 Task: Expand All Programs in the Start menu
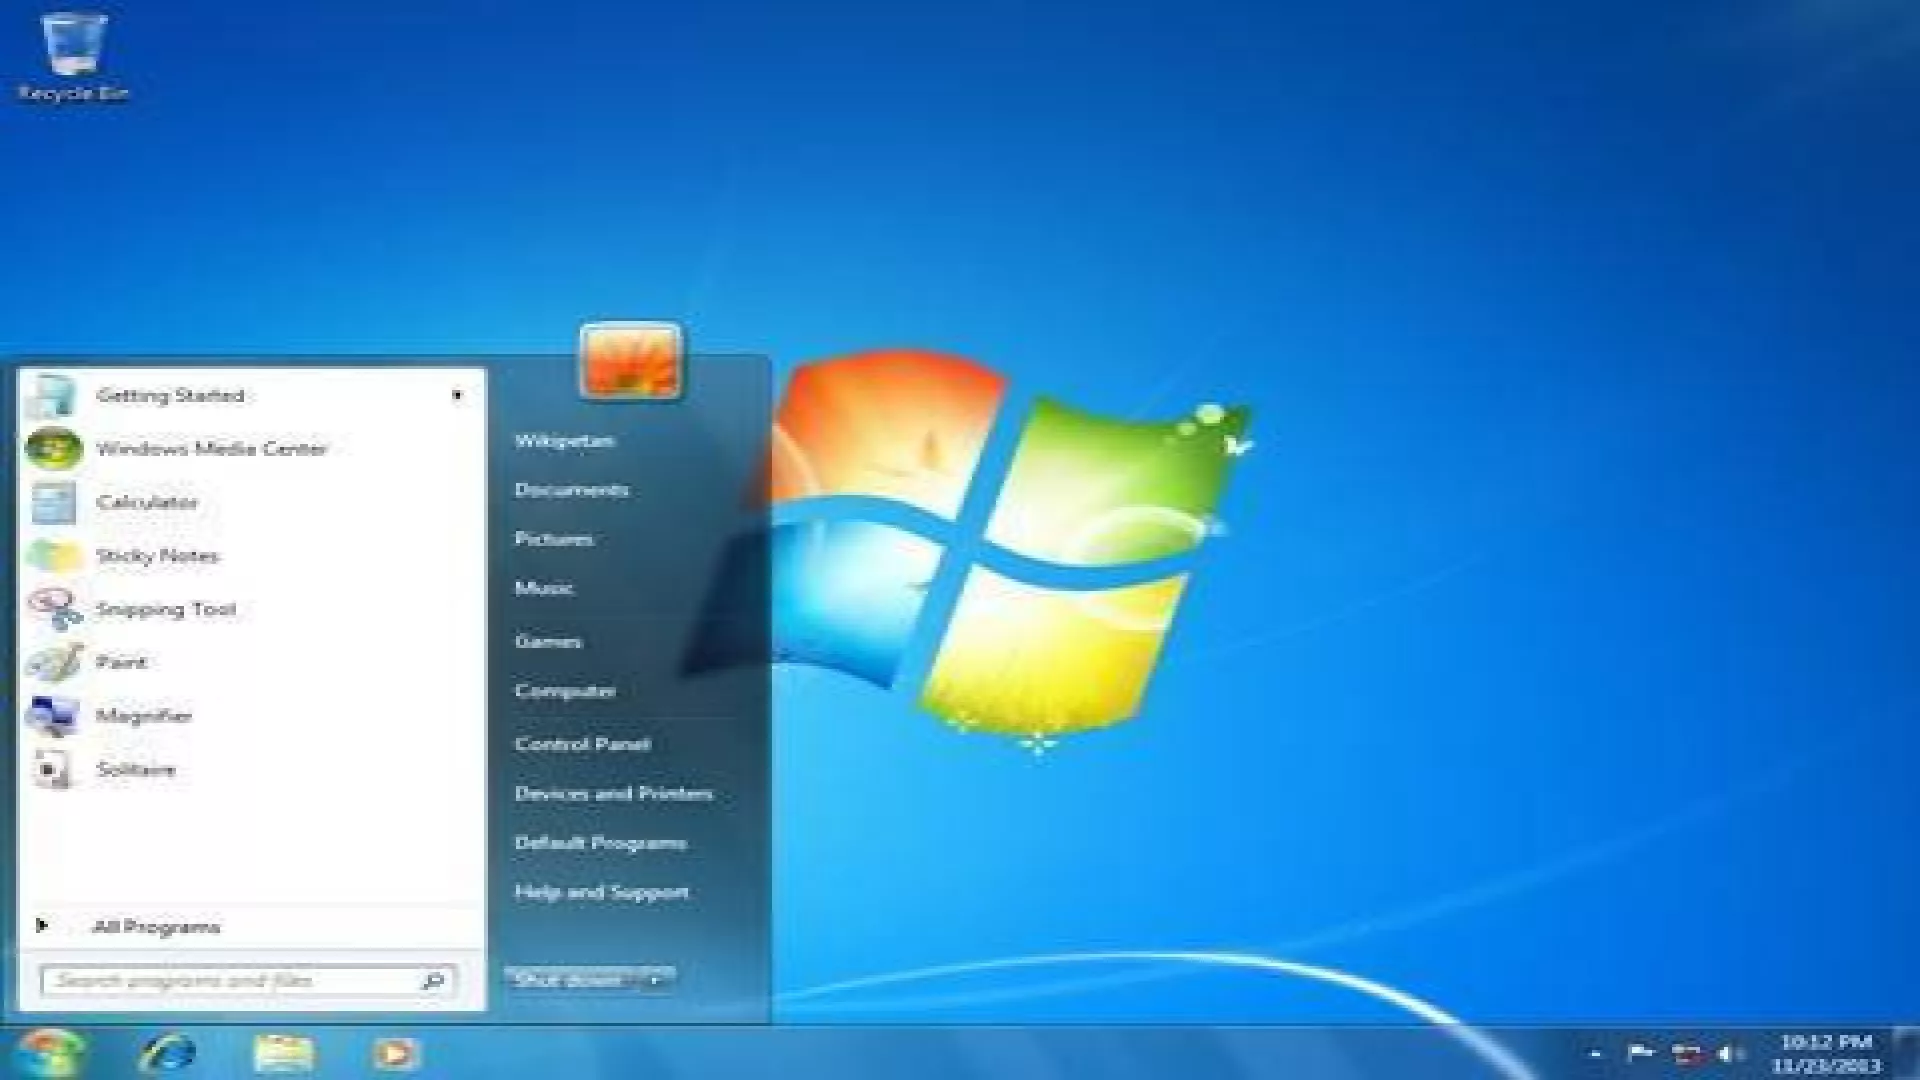click(x=155, y=926)
